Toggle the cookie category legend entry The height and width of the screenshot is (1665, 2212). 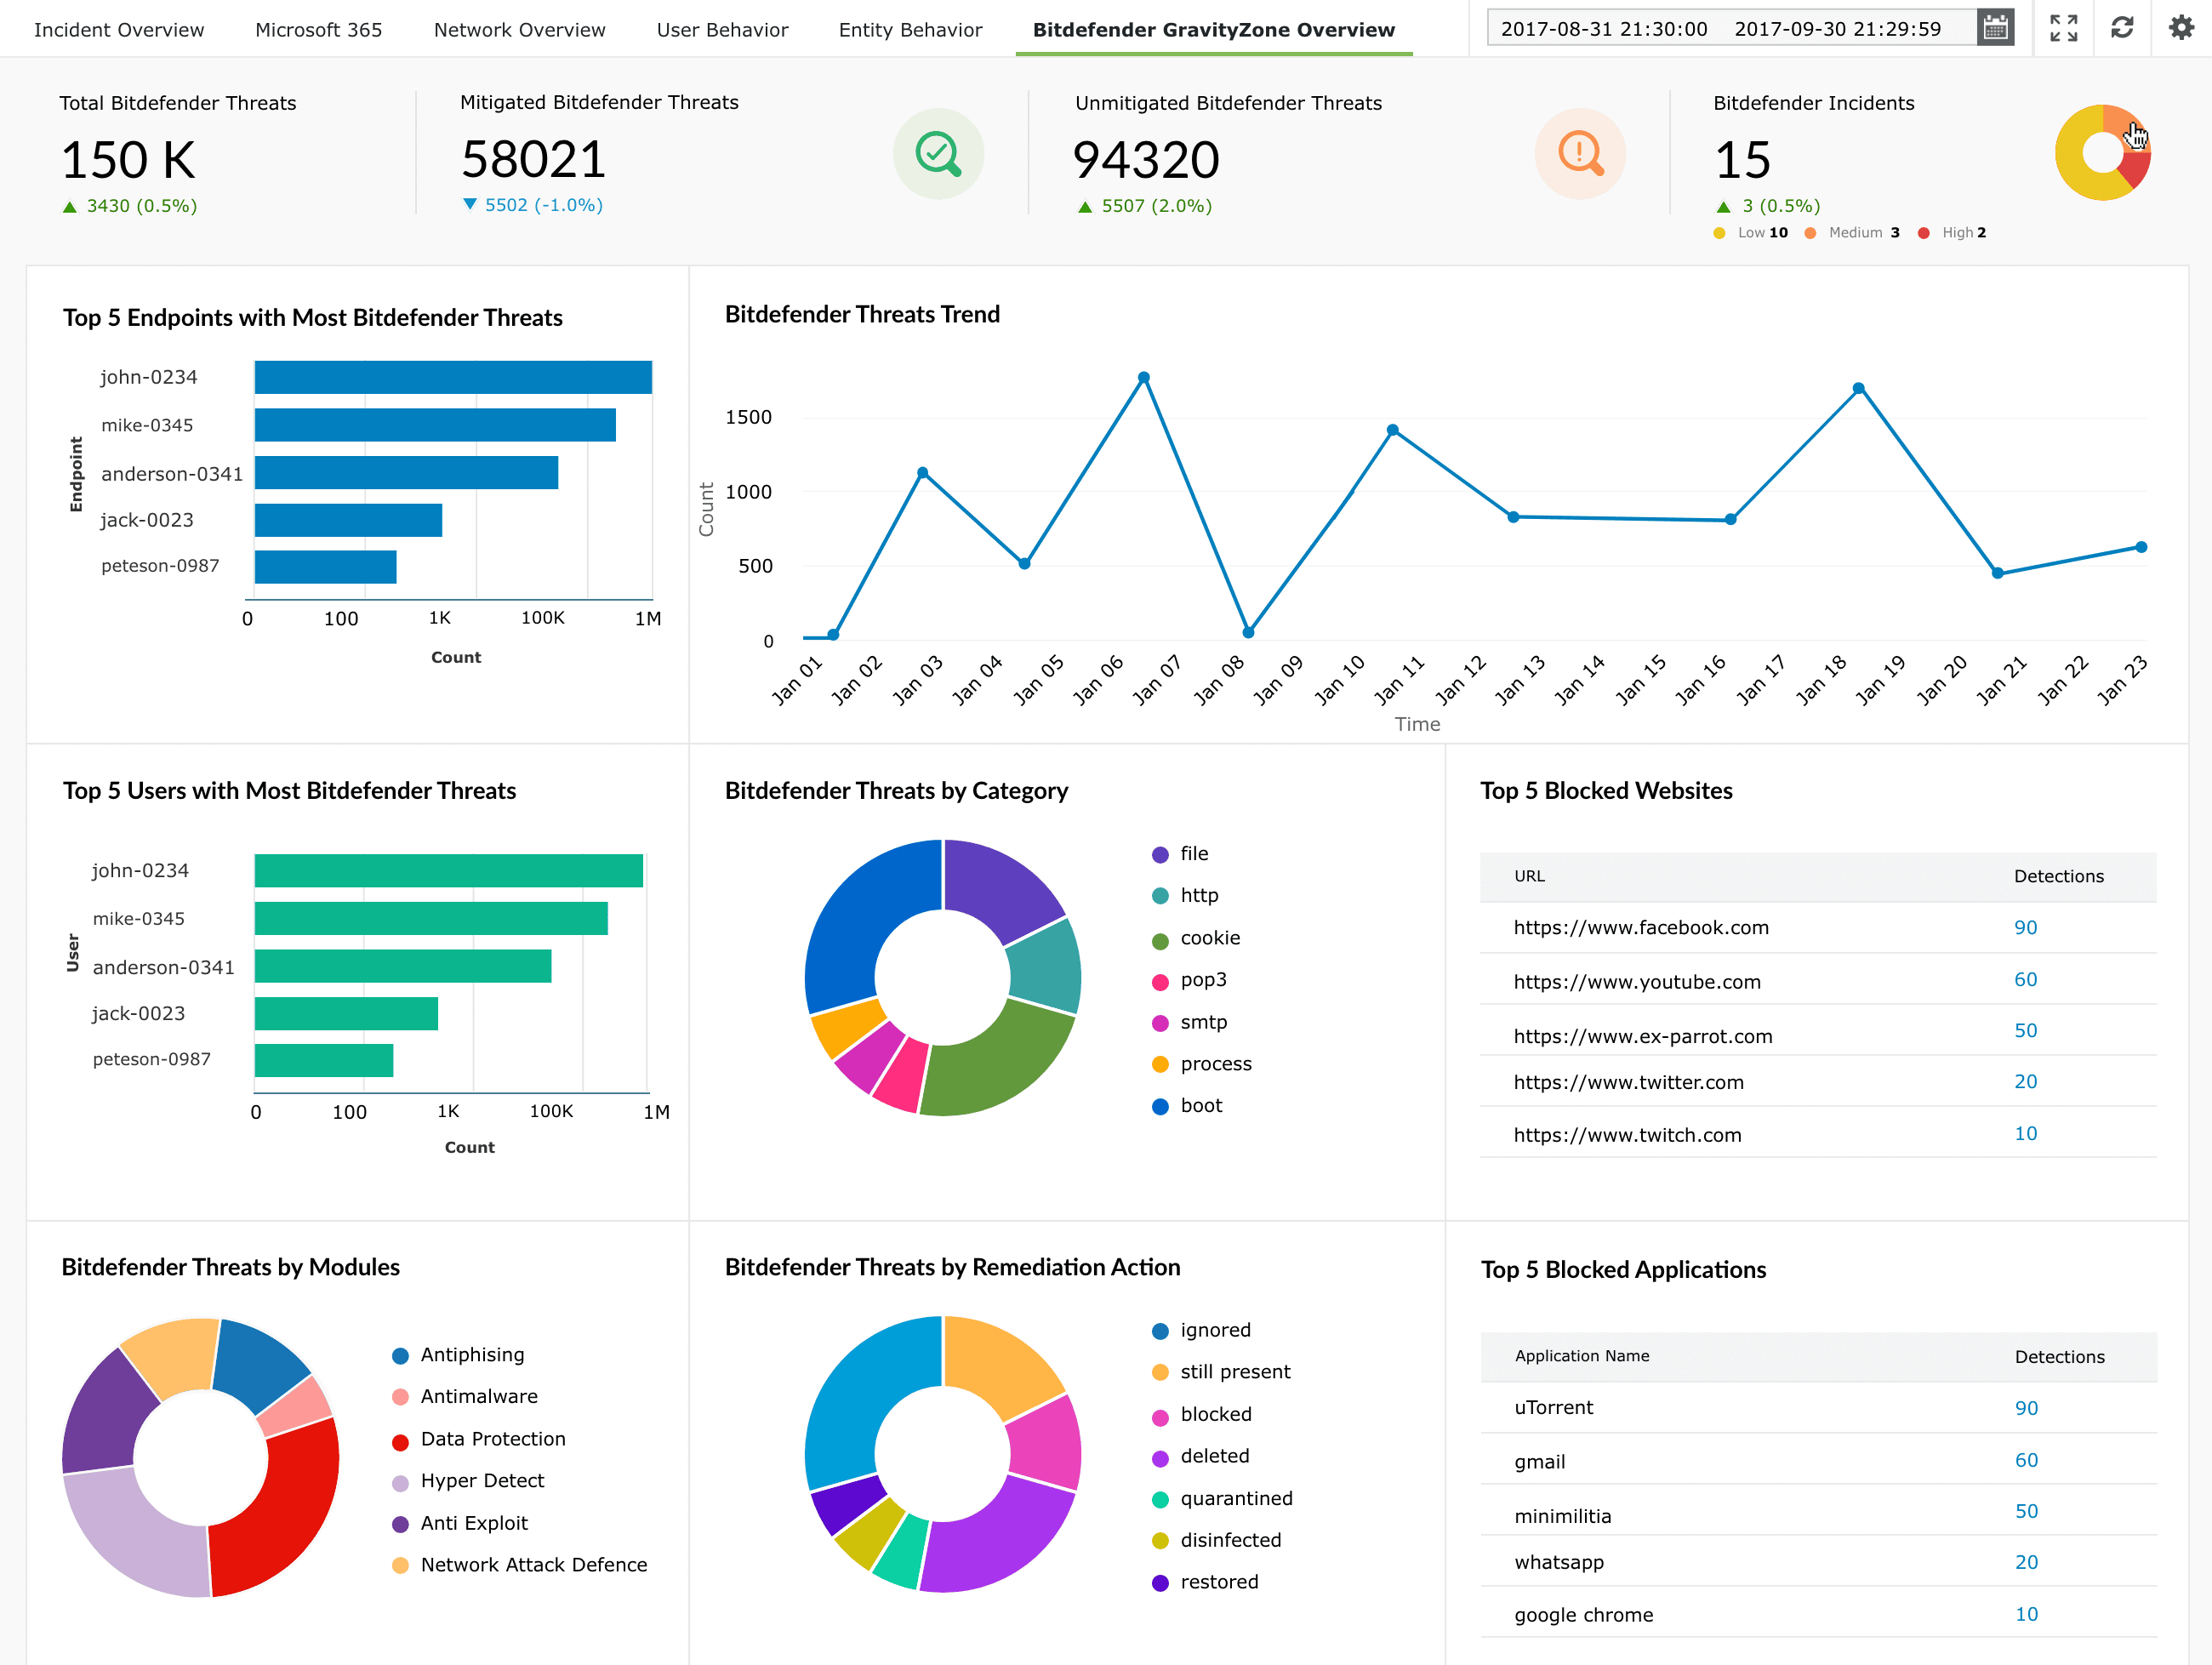(x=1196, y=938)
